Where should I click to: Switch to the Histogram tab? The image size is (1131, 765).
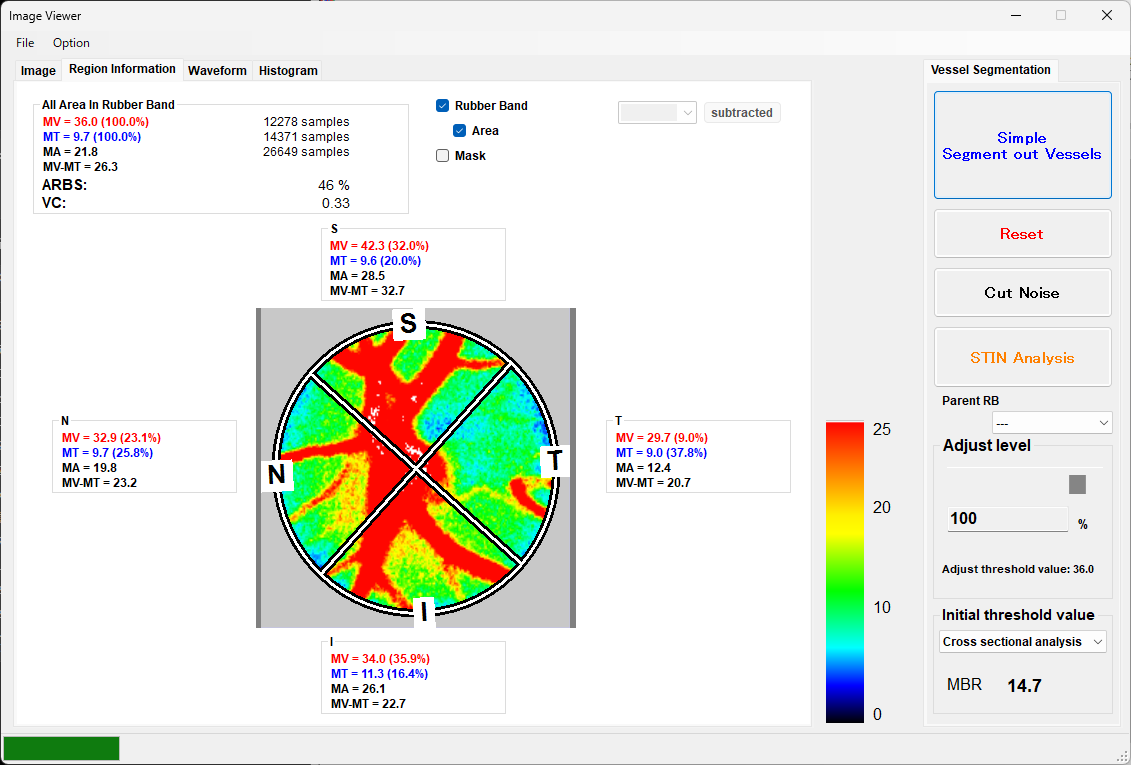[288, 71]
